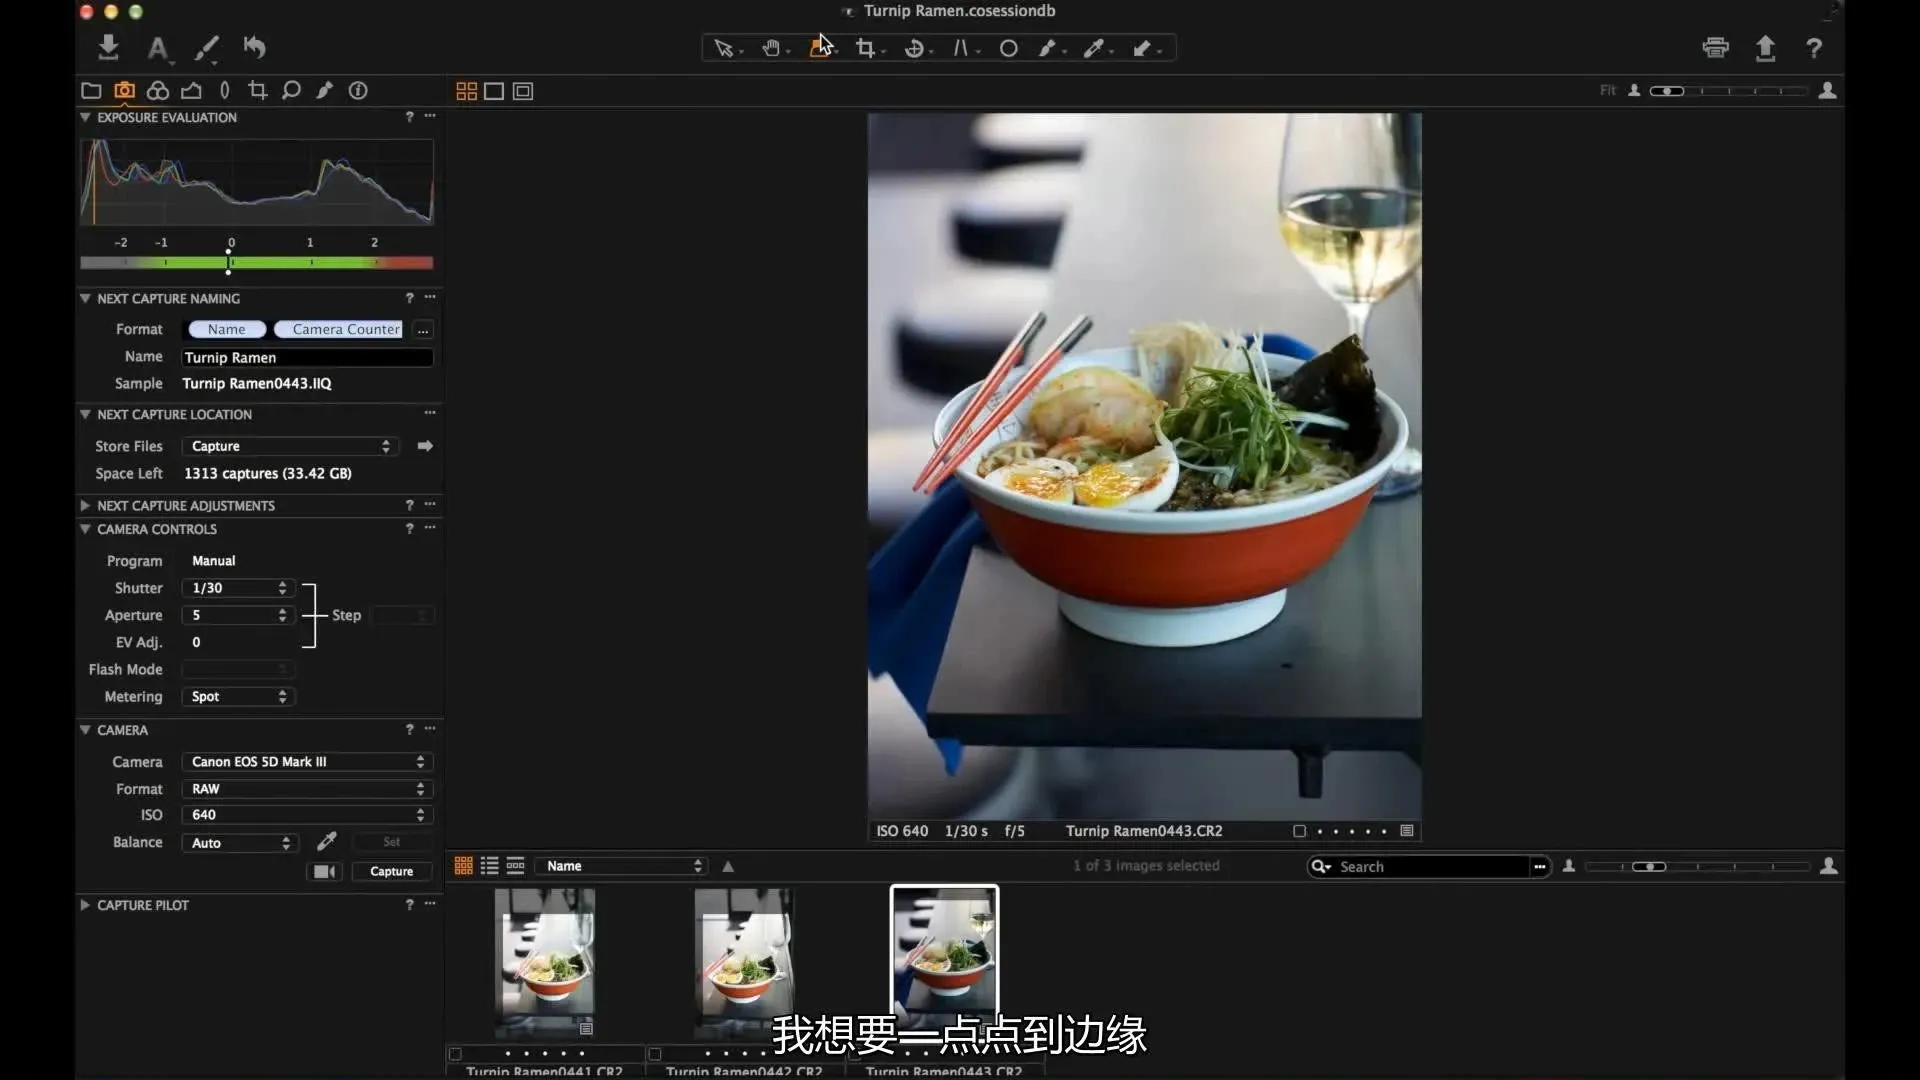This screenshot has width=1920, height=1080.
Task: Open the Aperture 5 dropdown
Action: (238, 615)
